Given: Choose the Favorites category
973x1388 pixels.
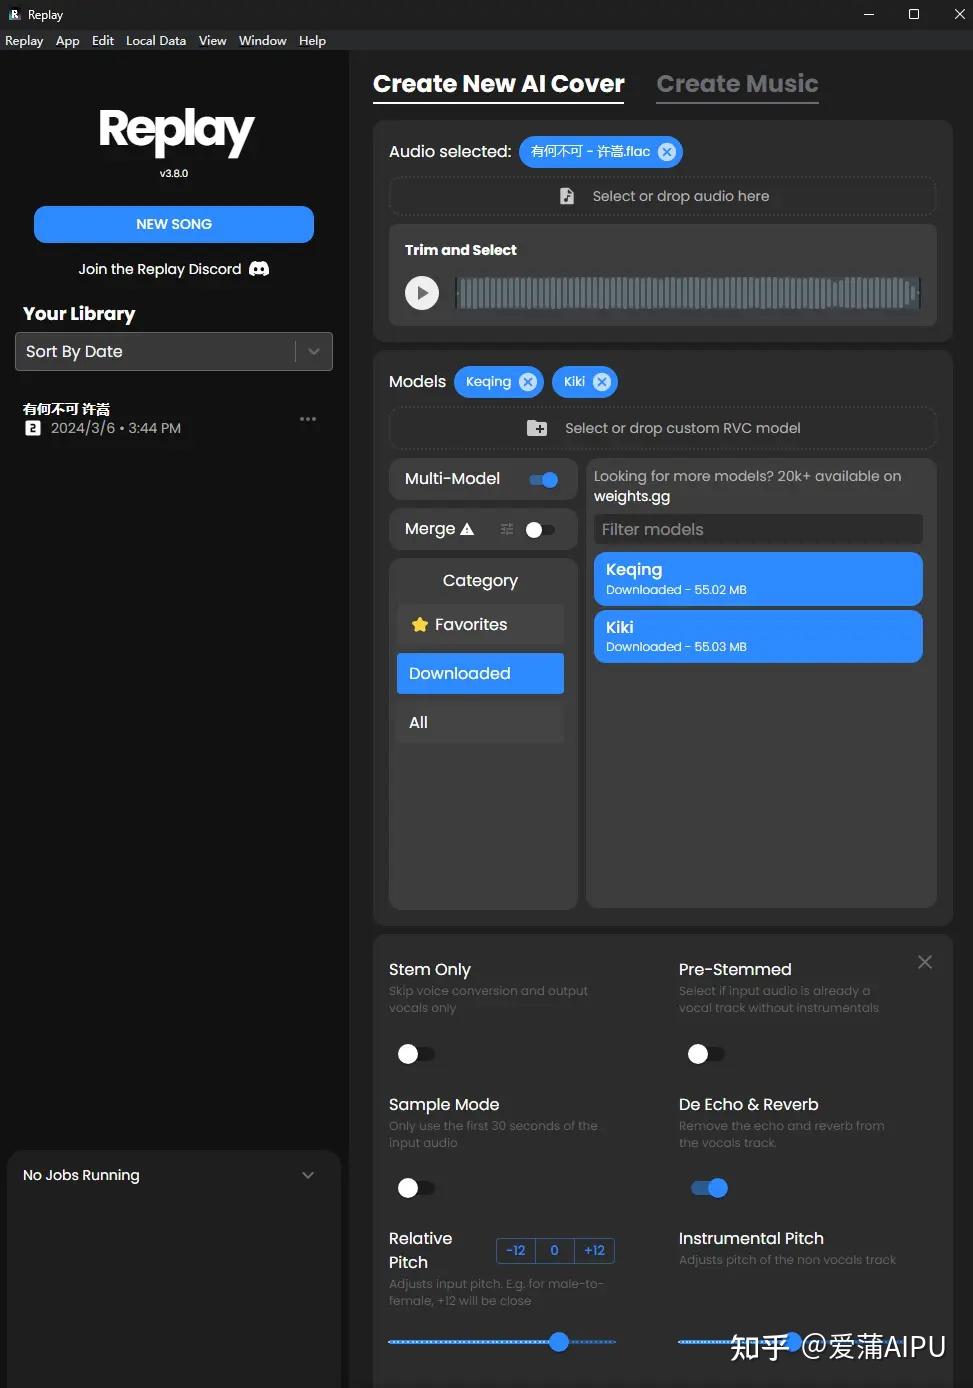Looking at the screenshot, I should tap(480, 625).
